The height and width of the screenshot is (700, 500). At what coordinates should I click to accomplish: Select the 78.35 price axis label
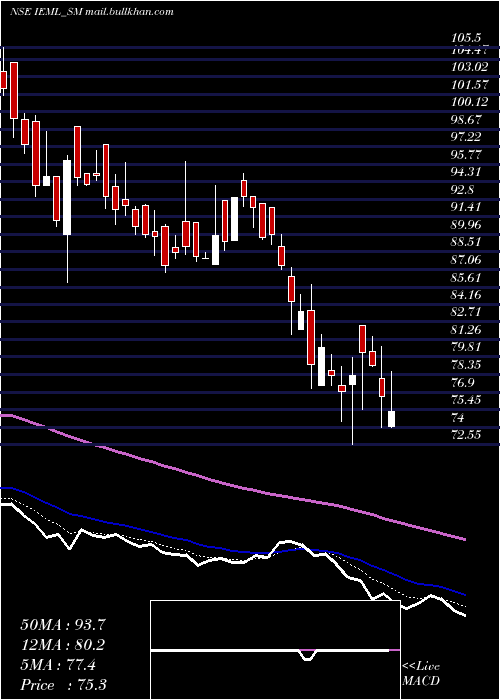pos(466,365)
